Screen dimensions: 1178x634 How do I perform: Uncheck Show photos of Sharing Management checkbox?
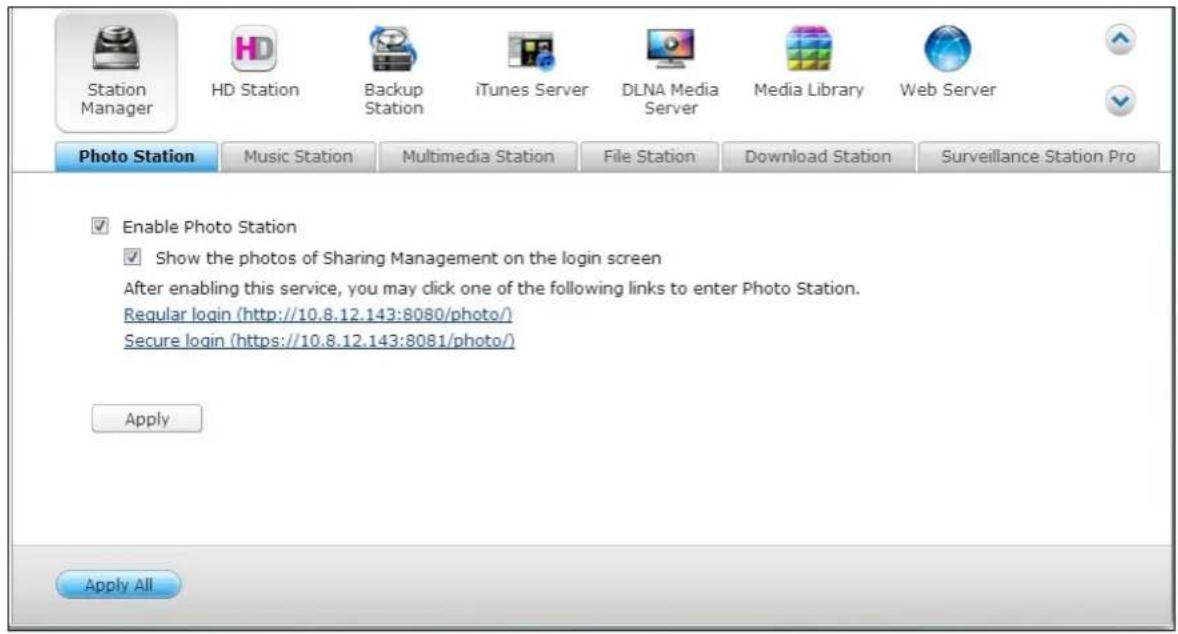click(x=132, y=258)
